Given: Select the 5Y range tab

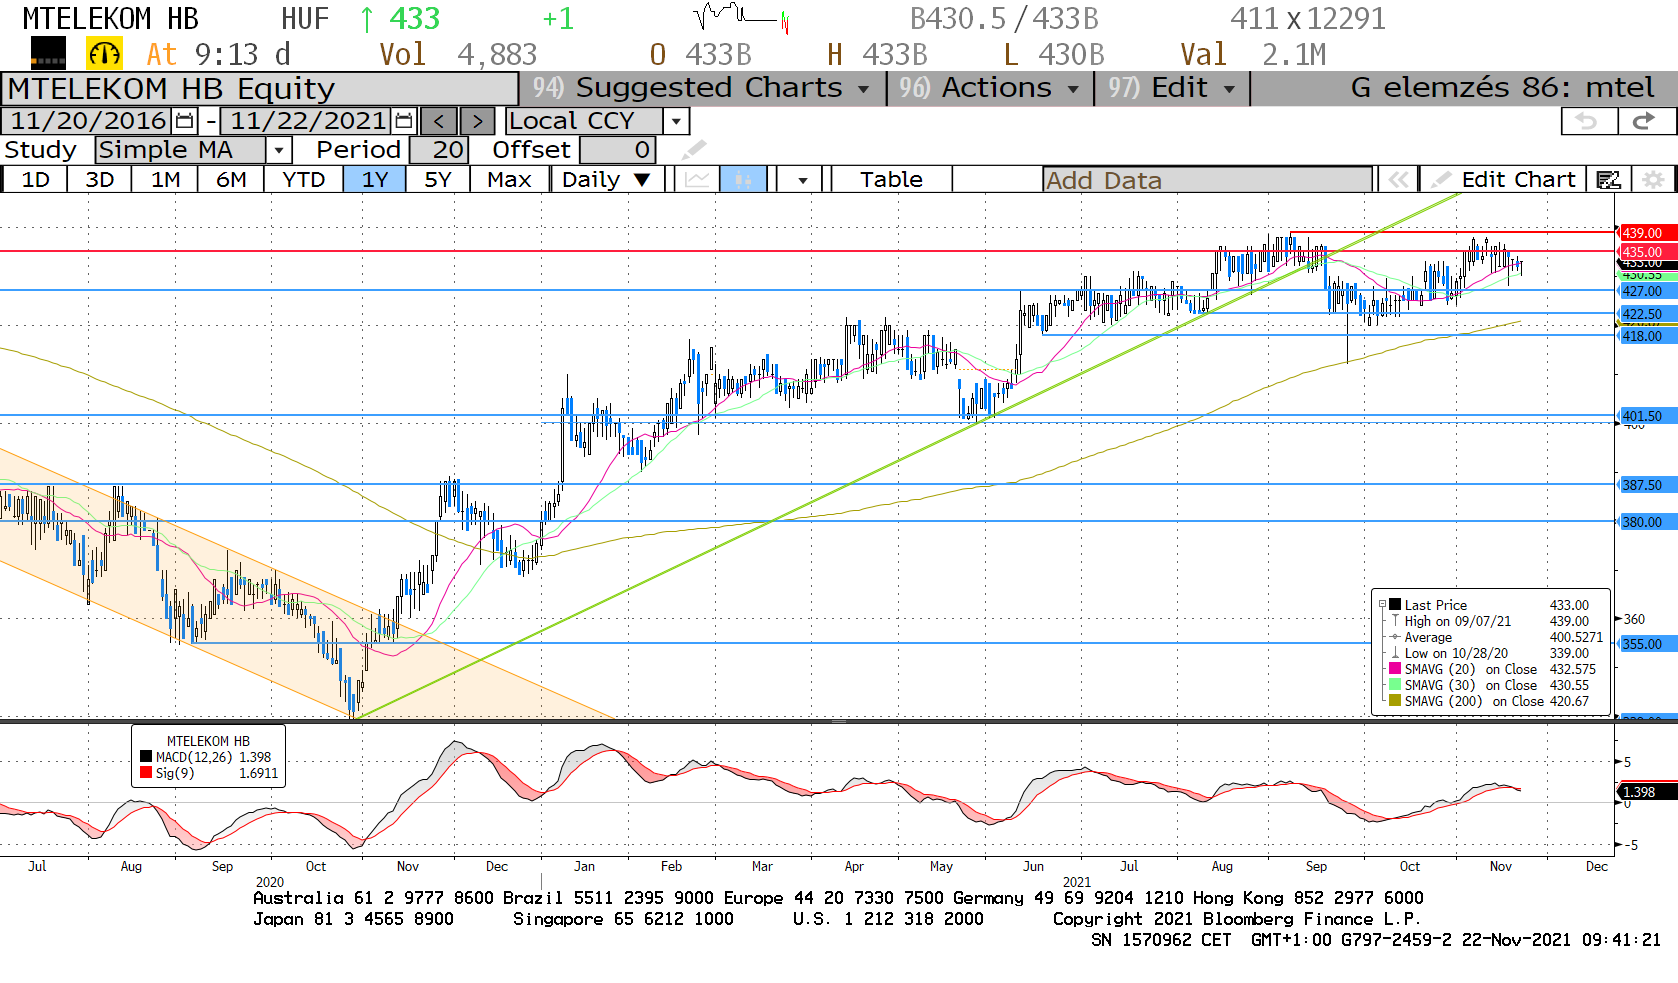Looking at the screenshot, I should tap(438, 180).
